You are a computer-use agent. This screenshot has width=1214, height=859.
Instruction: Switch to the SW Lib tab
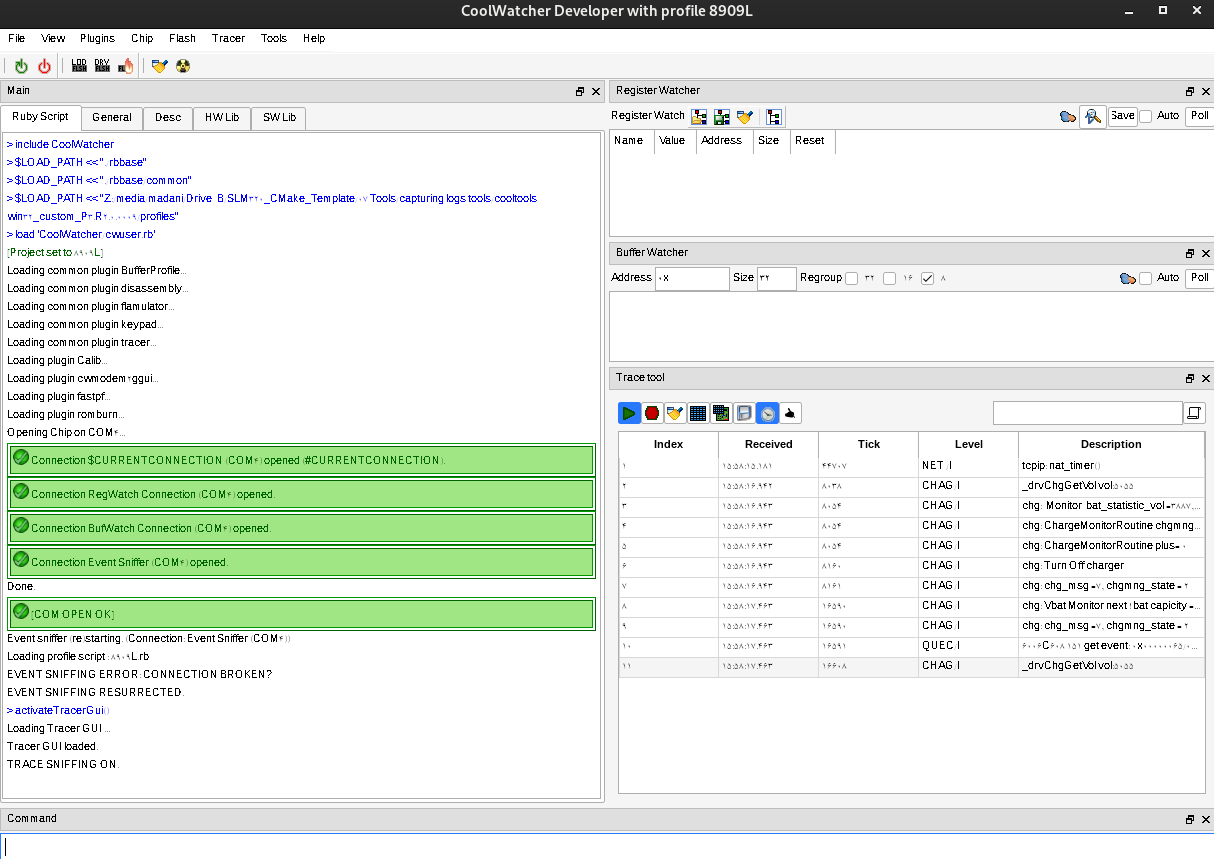point(279,118)
